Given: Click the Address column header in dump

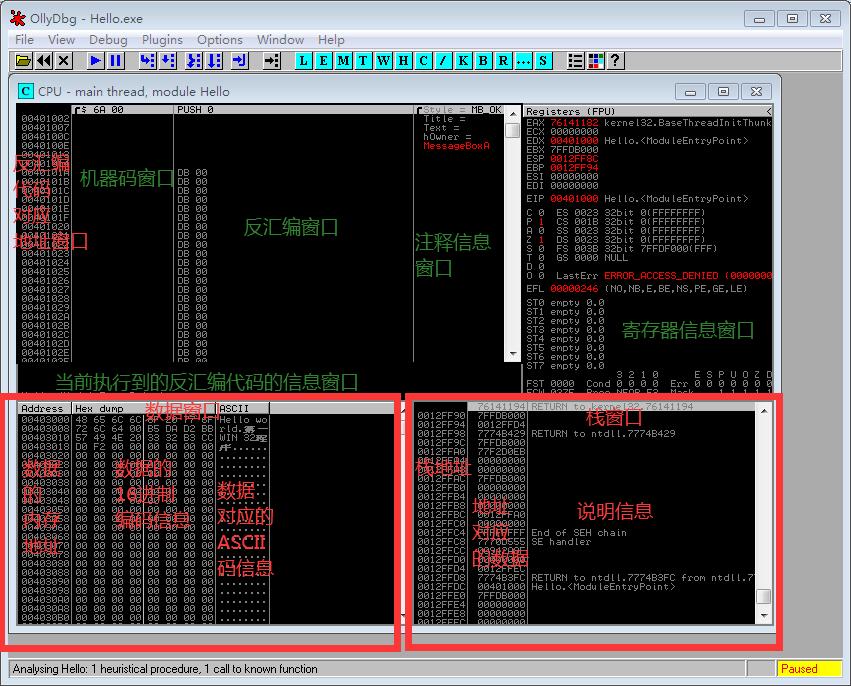Looking at the screenshot, I should pos(45,408).
